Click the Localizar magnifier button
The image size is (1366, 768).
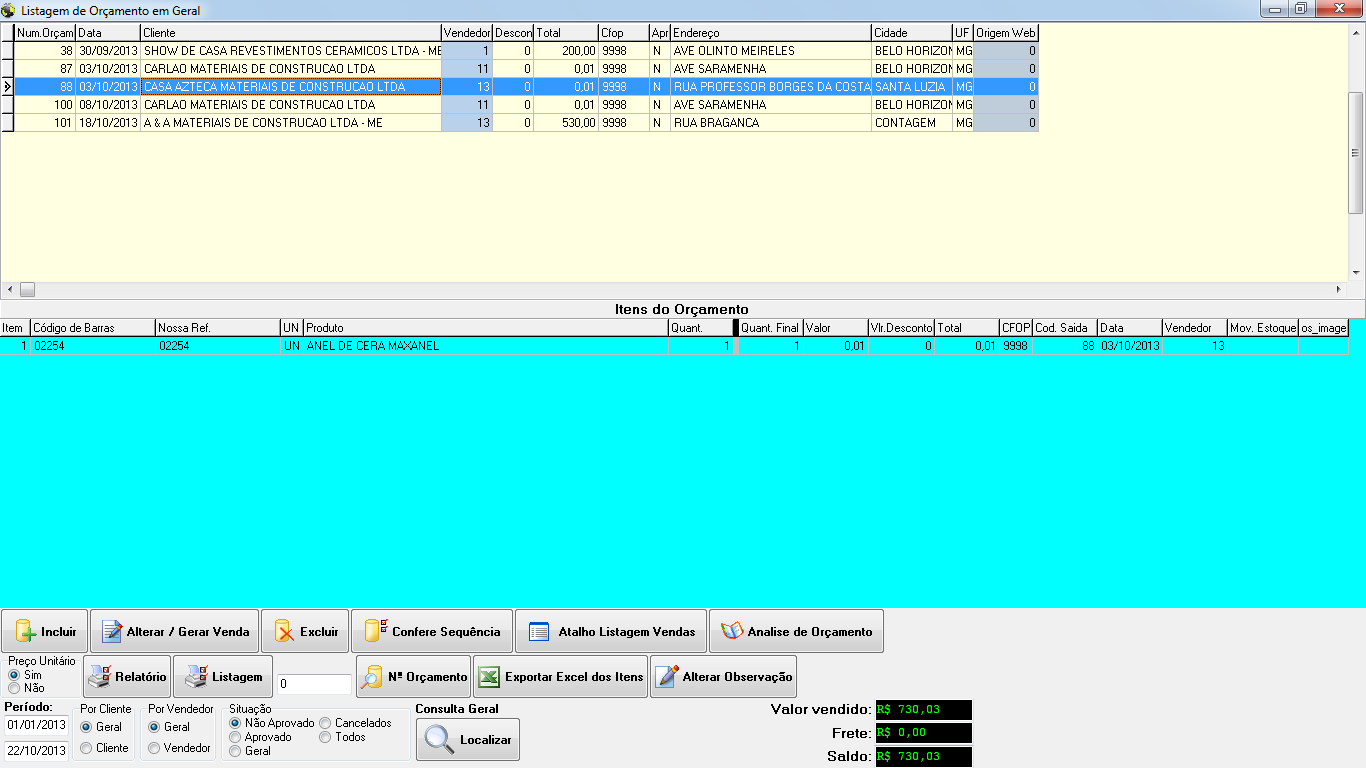pos(468,739)
